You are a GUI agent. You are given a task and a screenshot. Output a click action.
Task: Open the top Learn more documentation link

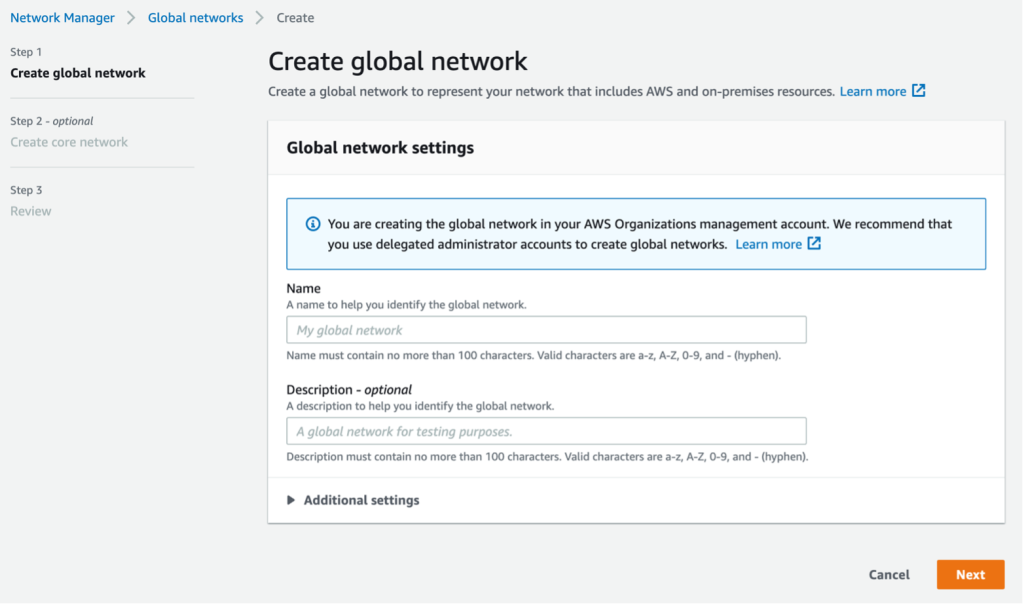pos(874,91)
